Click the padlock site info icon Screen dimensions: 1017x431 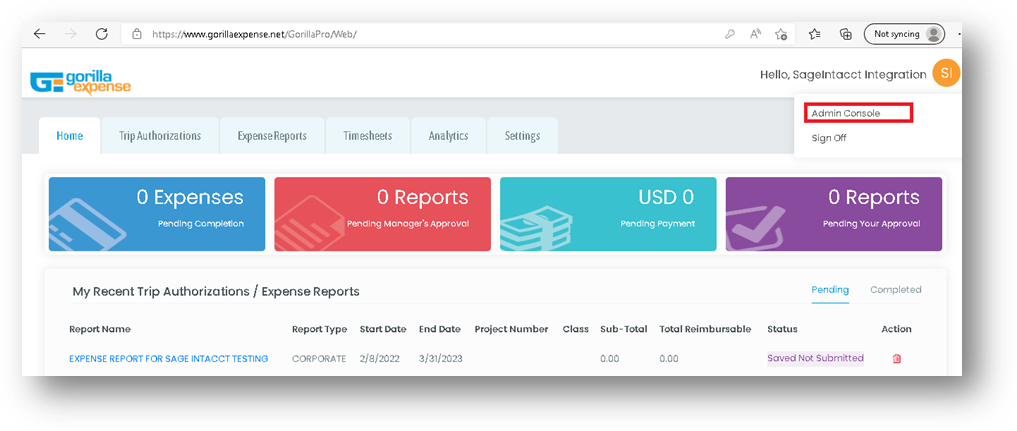[136, 34]
